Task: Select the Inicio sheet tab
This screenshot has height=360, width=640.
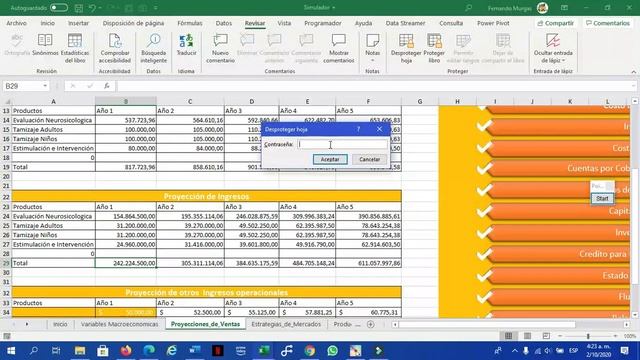Action: [60, 324]
